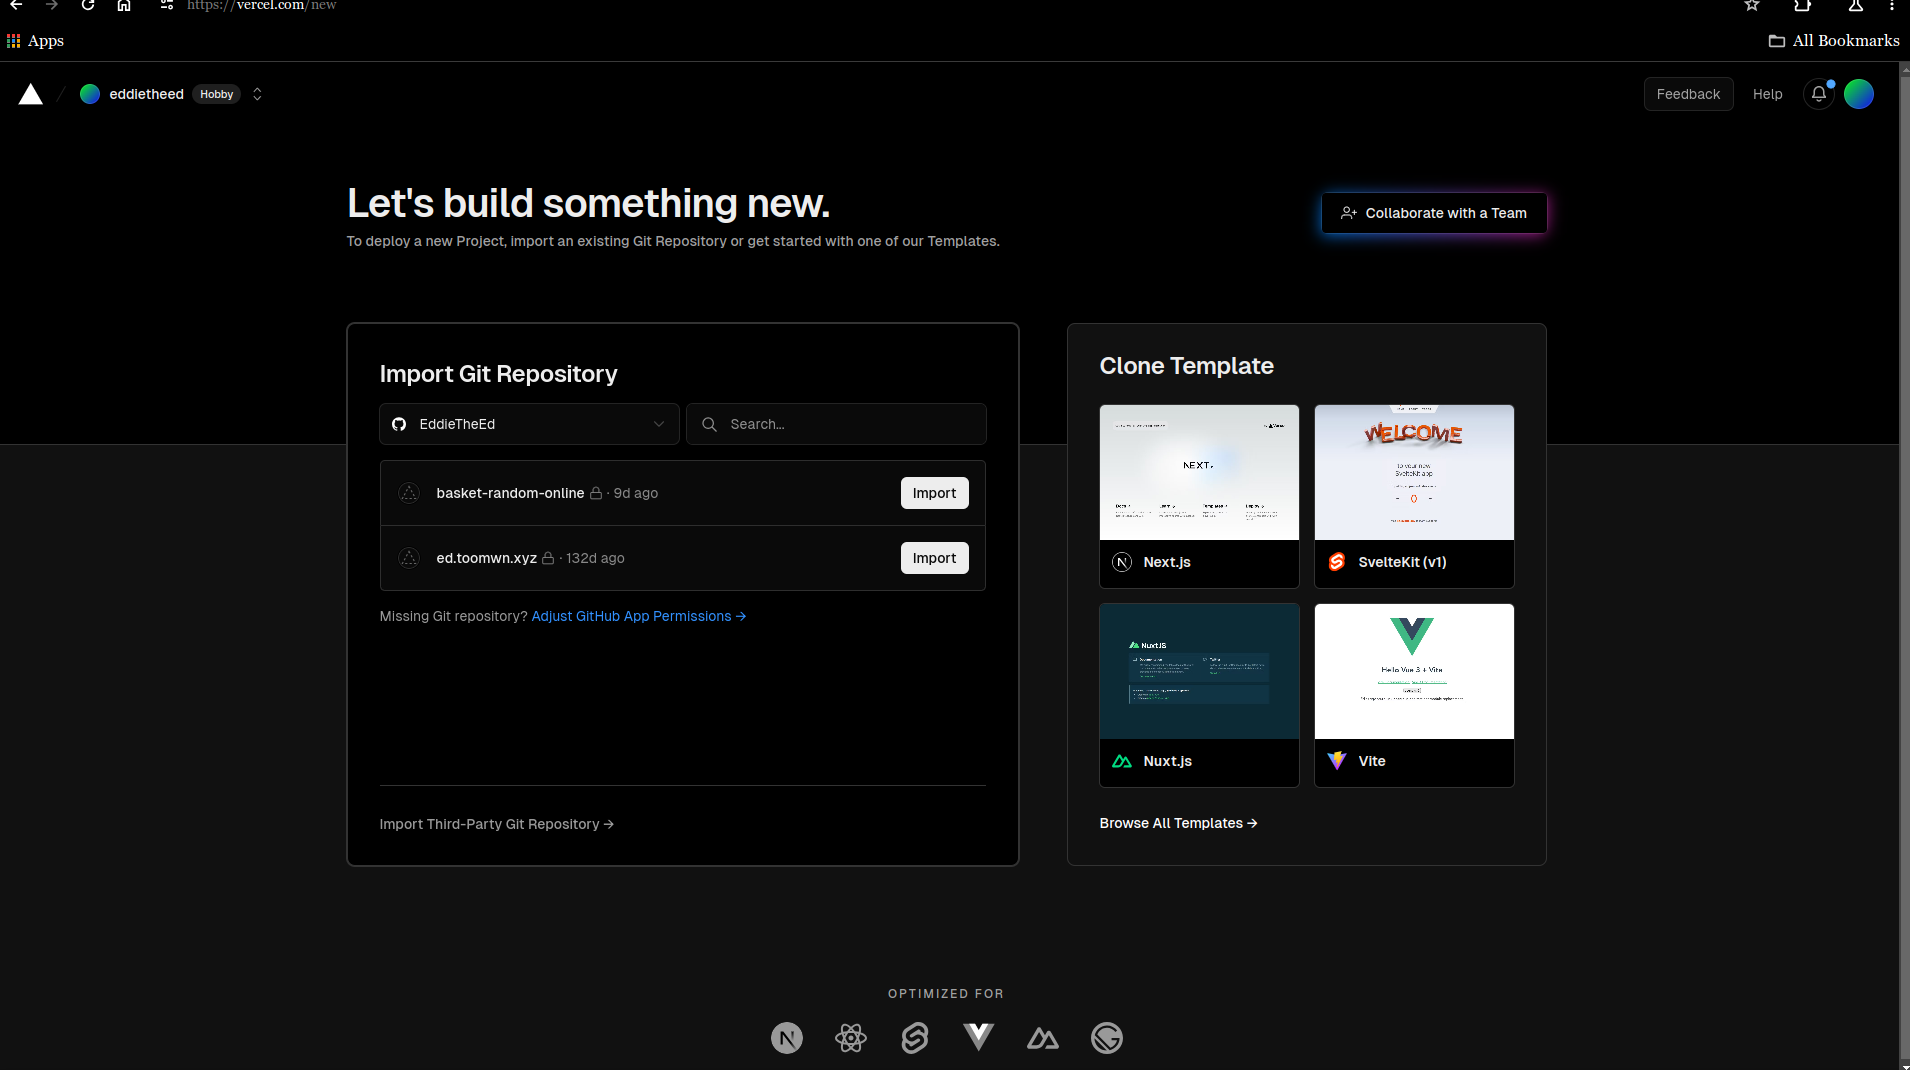Import the basket-random-online repository
Image resolution: width=1910 pixels, height=1070 pixels.
(934, 493)
